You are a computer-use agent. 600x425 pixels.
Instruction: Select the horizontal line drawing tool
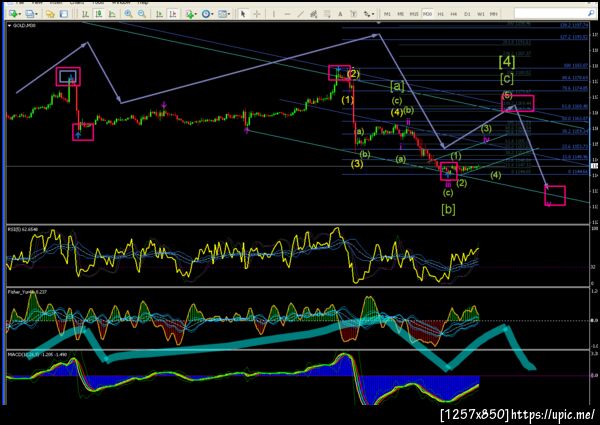[x=287, y=14]
